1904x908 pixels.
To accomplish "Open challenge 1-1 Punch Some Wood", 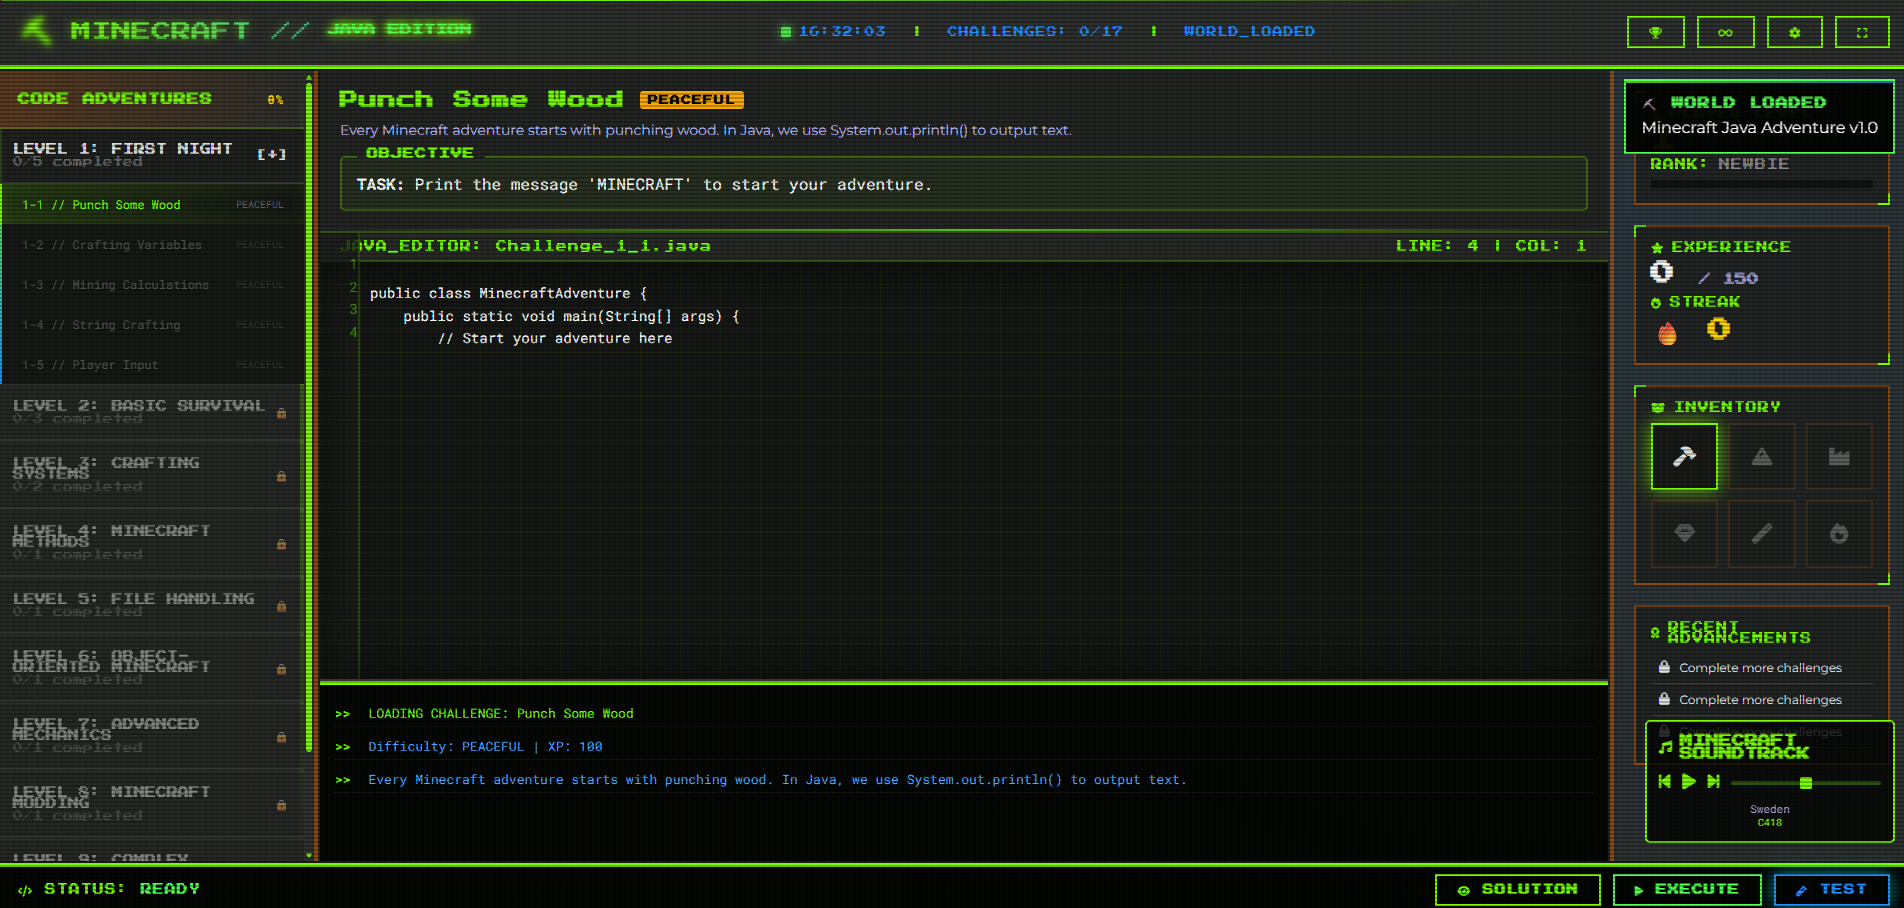I will click(153, 205).
